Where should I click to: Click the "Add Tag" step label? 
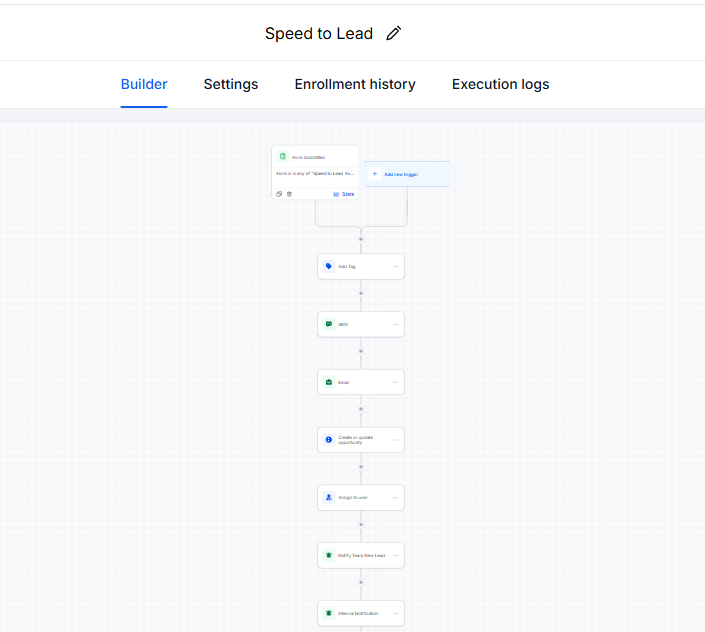(347, 267)
